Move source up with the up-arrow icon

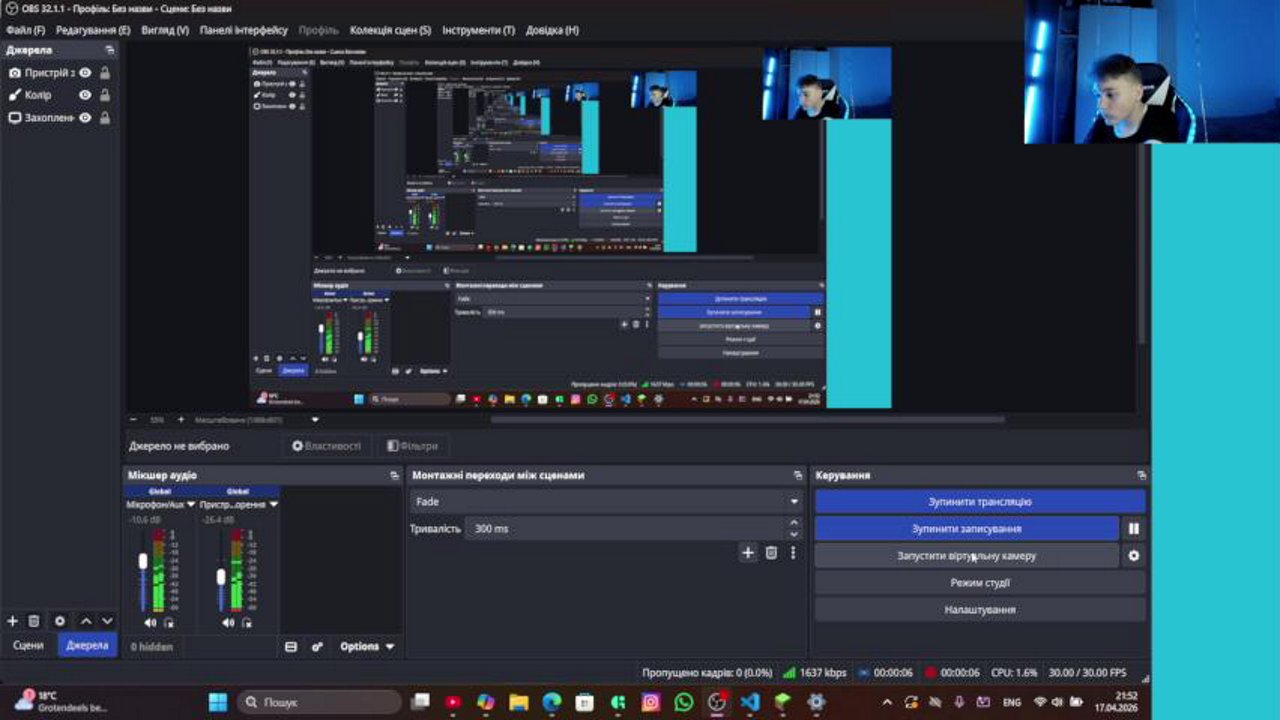point(86,620)
